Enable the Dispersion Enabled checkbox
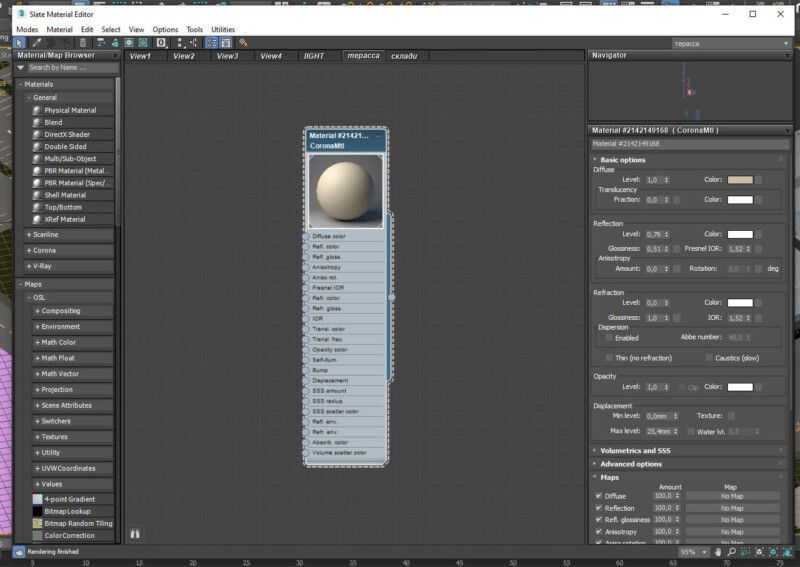 [x=609, y=338]
